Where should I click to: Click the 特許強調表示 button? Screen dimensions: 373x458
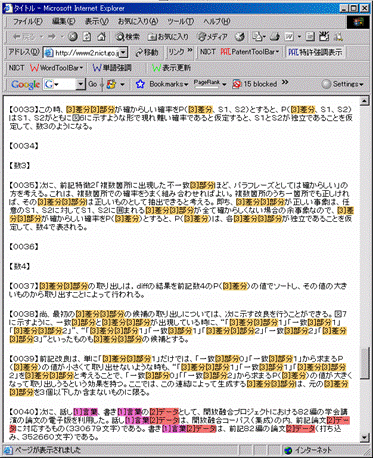tap(315, 52)
